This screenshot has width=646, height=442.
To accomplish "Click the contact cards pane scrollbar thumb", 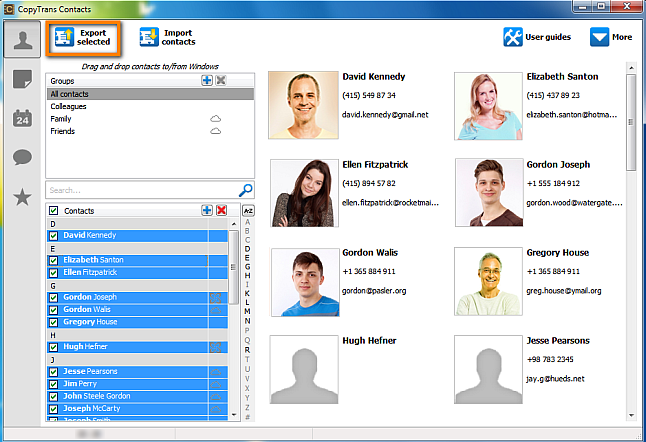I will (x=631, y=122).
